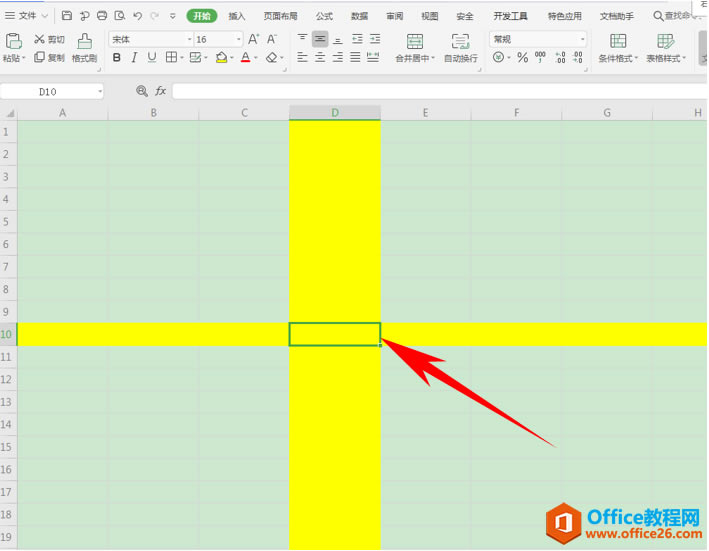Image resolution: width=709 pixels, height=551 pixels.
Task: Switch to the 公式 (Formulas) tab
Action: pyautogui.click(x=324, y=16)
